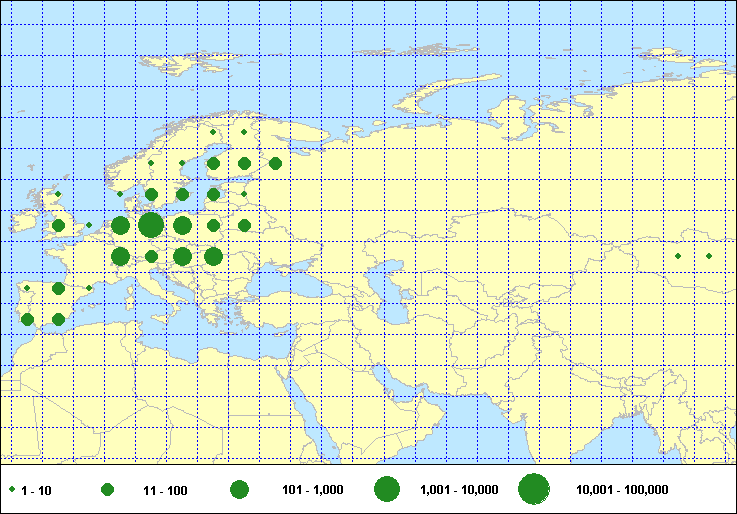Click the "10,001 - 100,000" legend label

622,490
